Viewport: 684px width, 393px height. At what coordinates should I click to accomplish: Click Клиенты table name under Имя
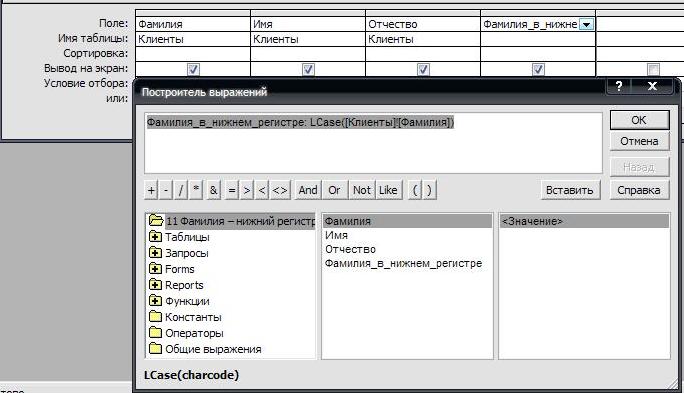308,39
